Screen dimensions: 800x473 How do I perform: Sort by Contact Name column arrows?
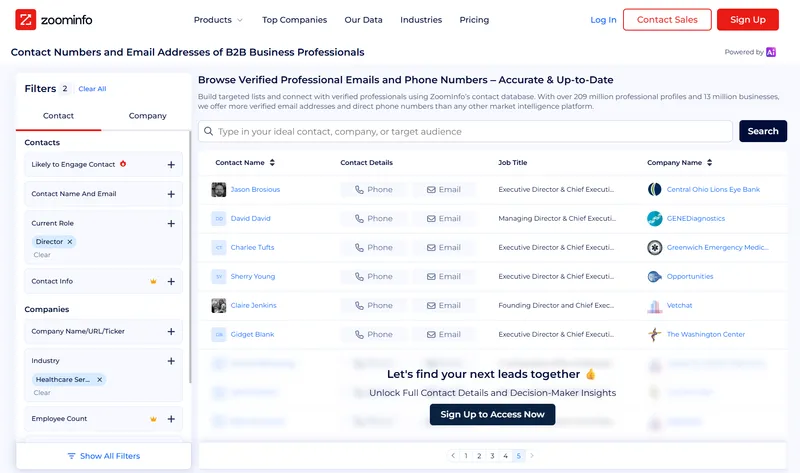click(x=272, y=162)
